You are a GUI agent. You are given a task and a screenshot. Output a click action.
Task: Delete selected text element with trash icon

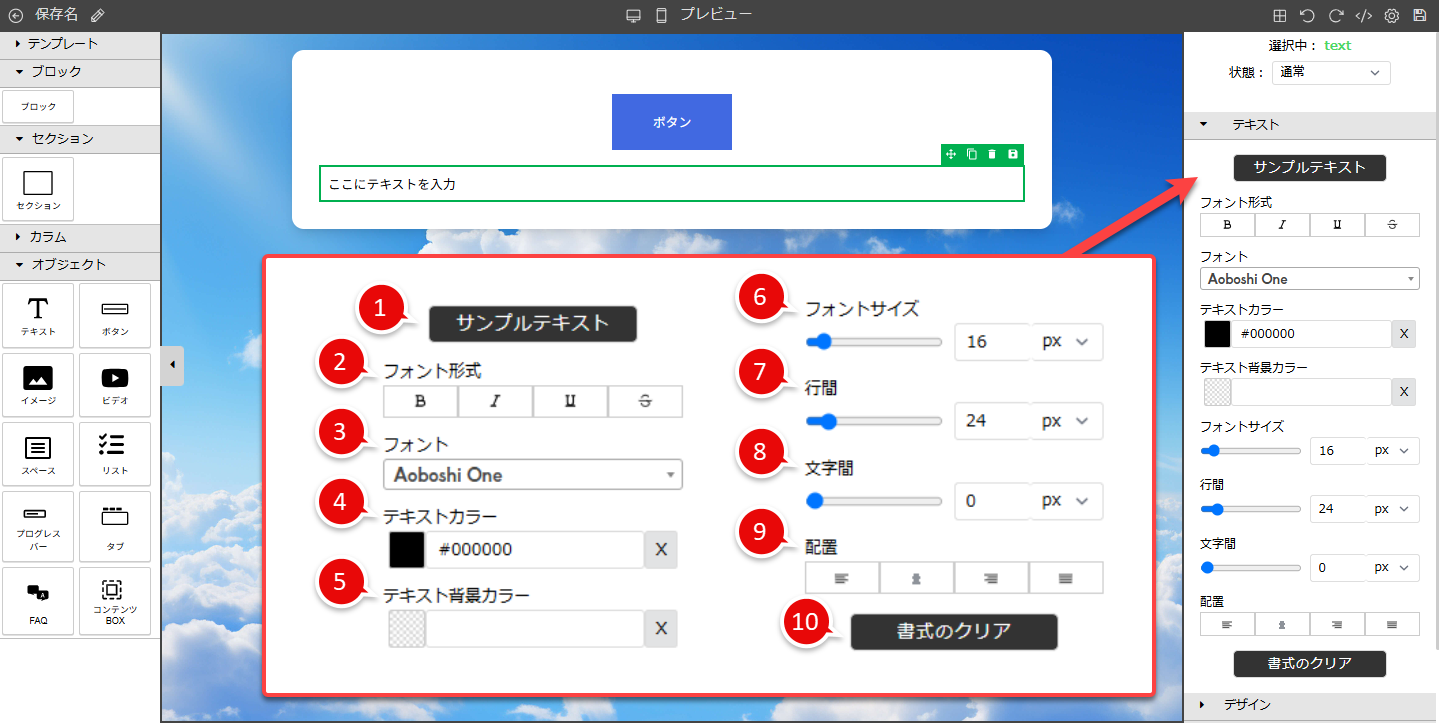point(992,154)
